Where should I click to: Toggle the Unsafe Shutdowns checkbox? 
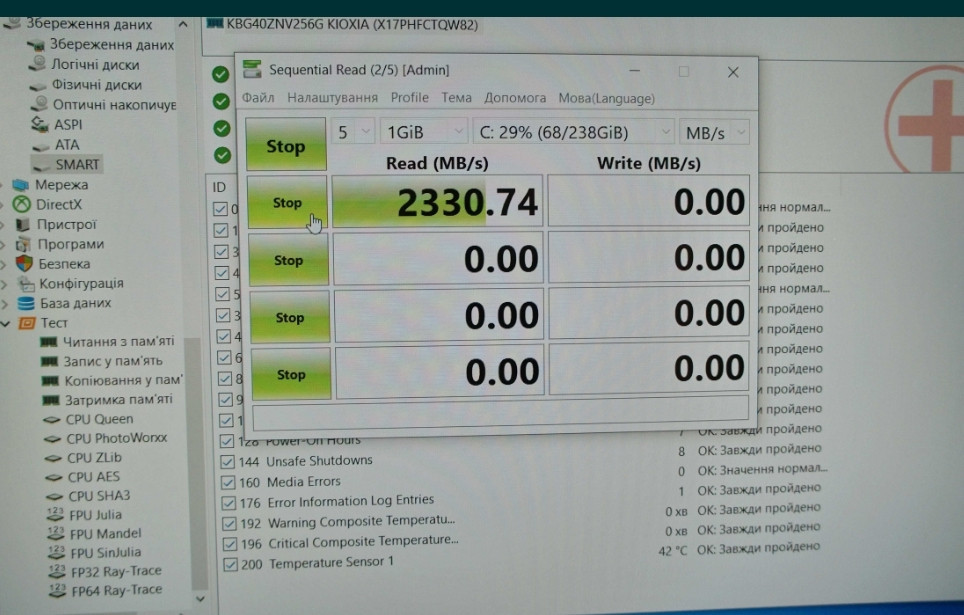click(228, 461)
